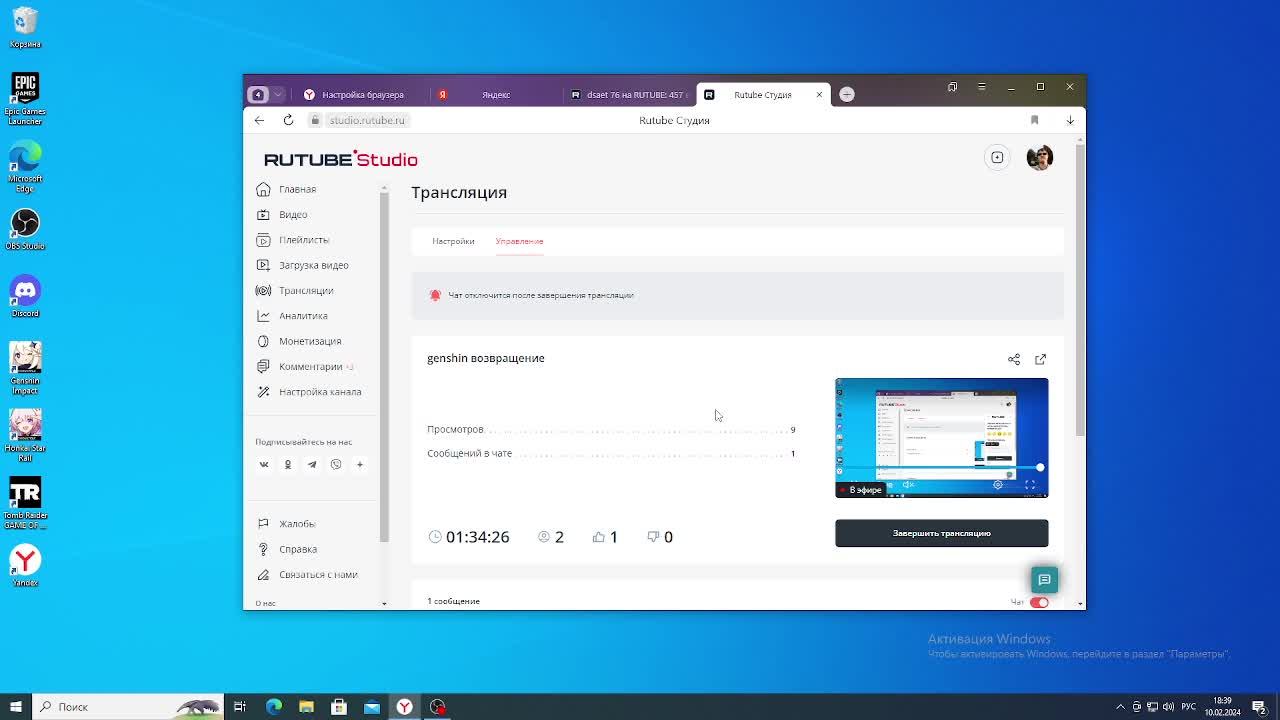Open the Справка link in sidebar
1280x720 pixels.
point(298,549)
